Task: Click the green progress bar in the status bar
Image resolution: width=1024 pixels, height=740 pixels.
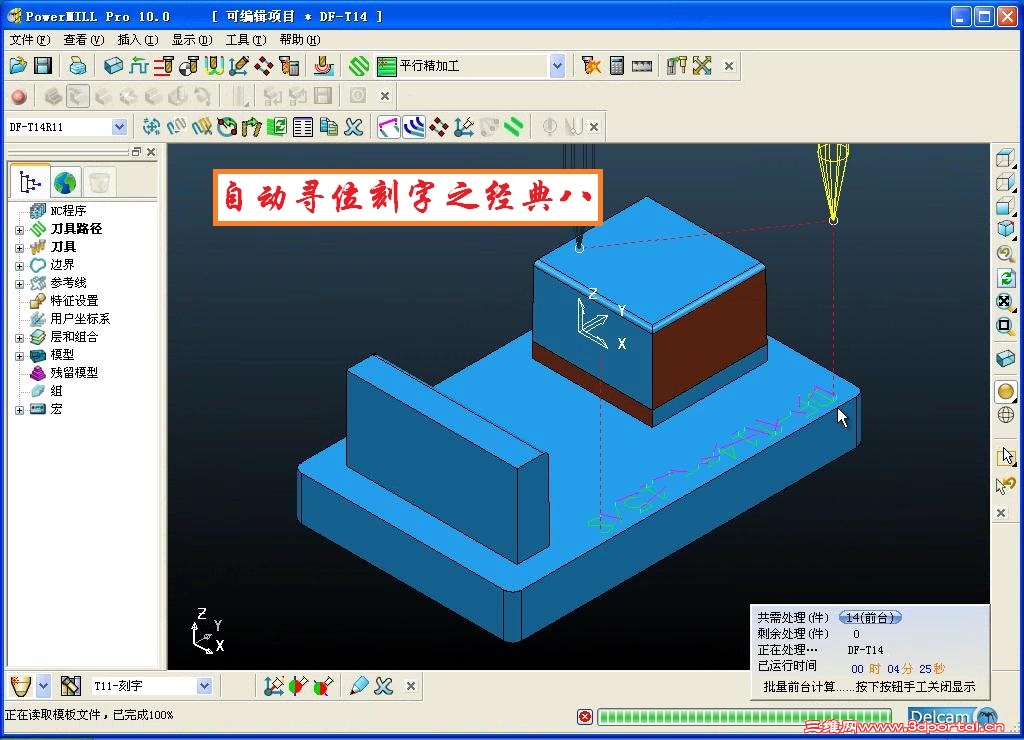Action: coord(746,717)
